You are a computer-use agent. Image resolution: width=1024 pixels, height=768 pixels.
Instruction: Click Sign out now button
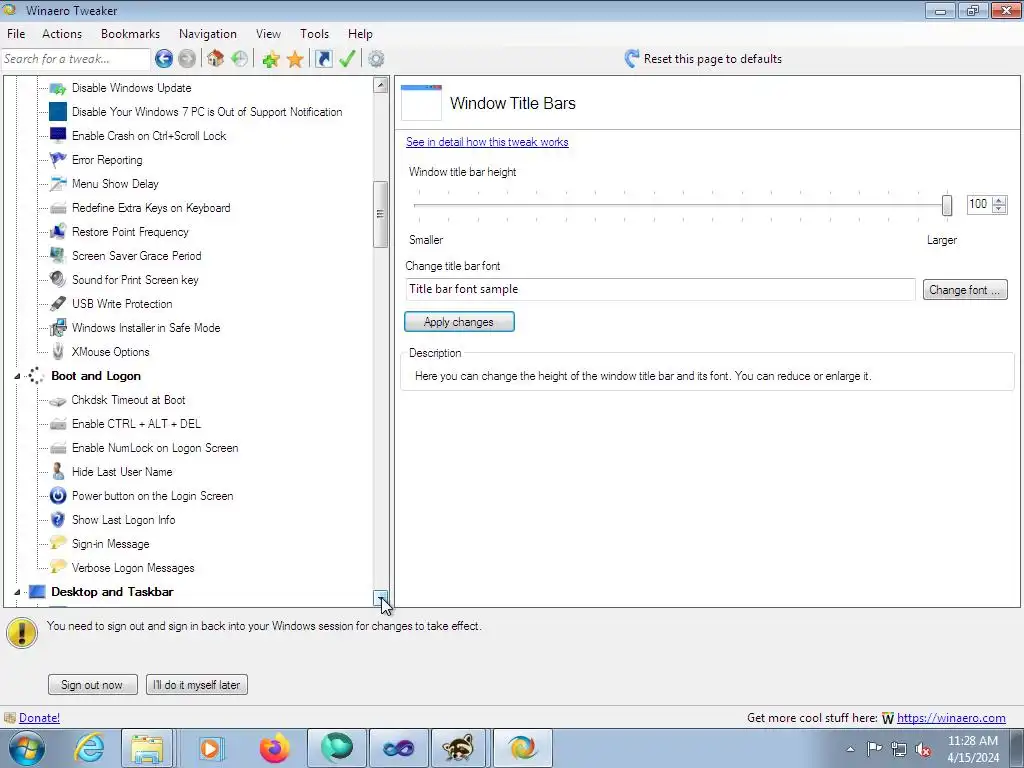(x=93, y=685)
